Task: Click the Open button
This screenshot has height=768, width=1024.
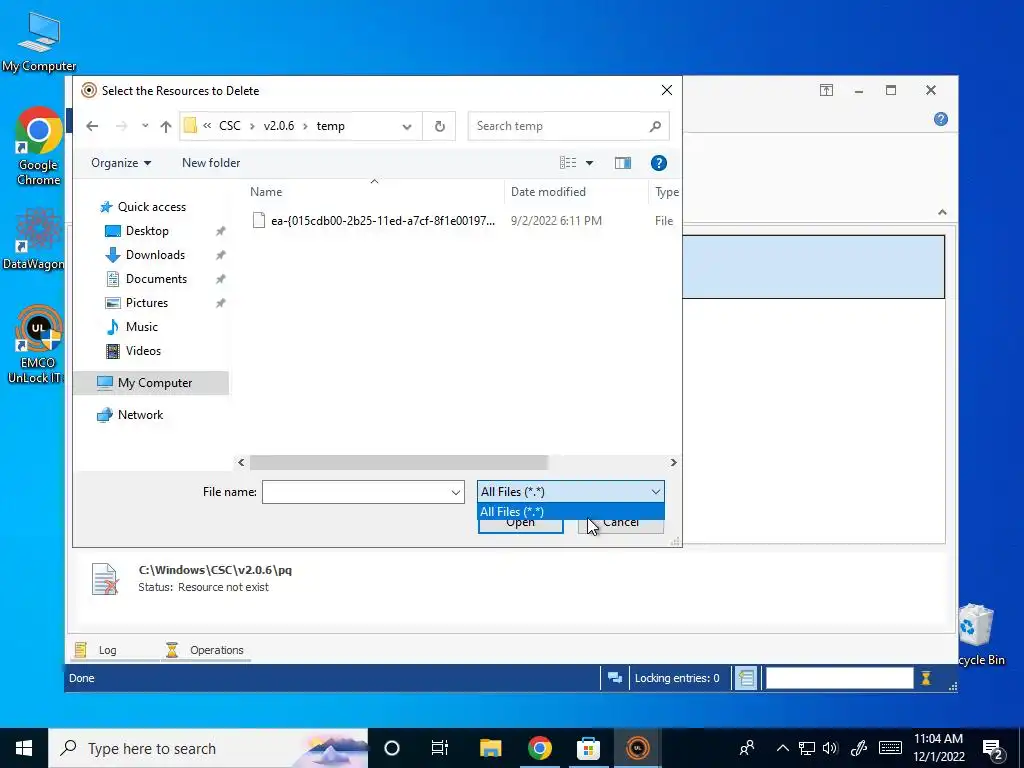Action: (x=520, y=526)
